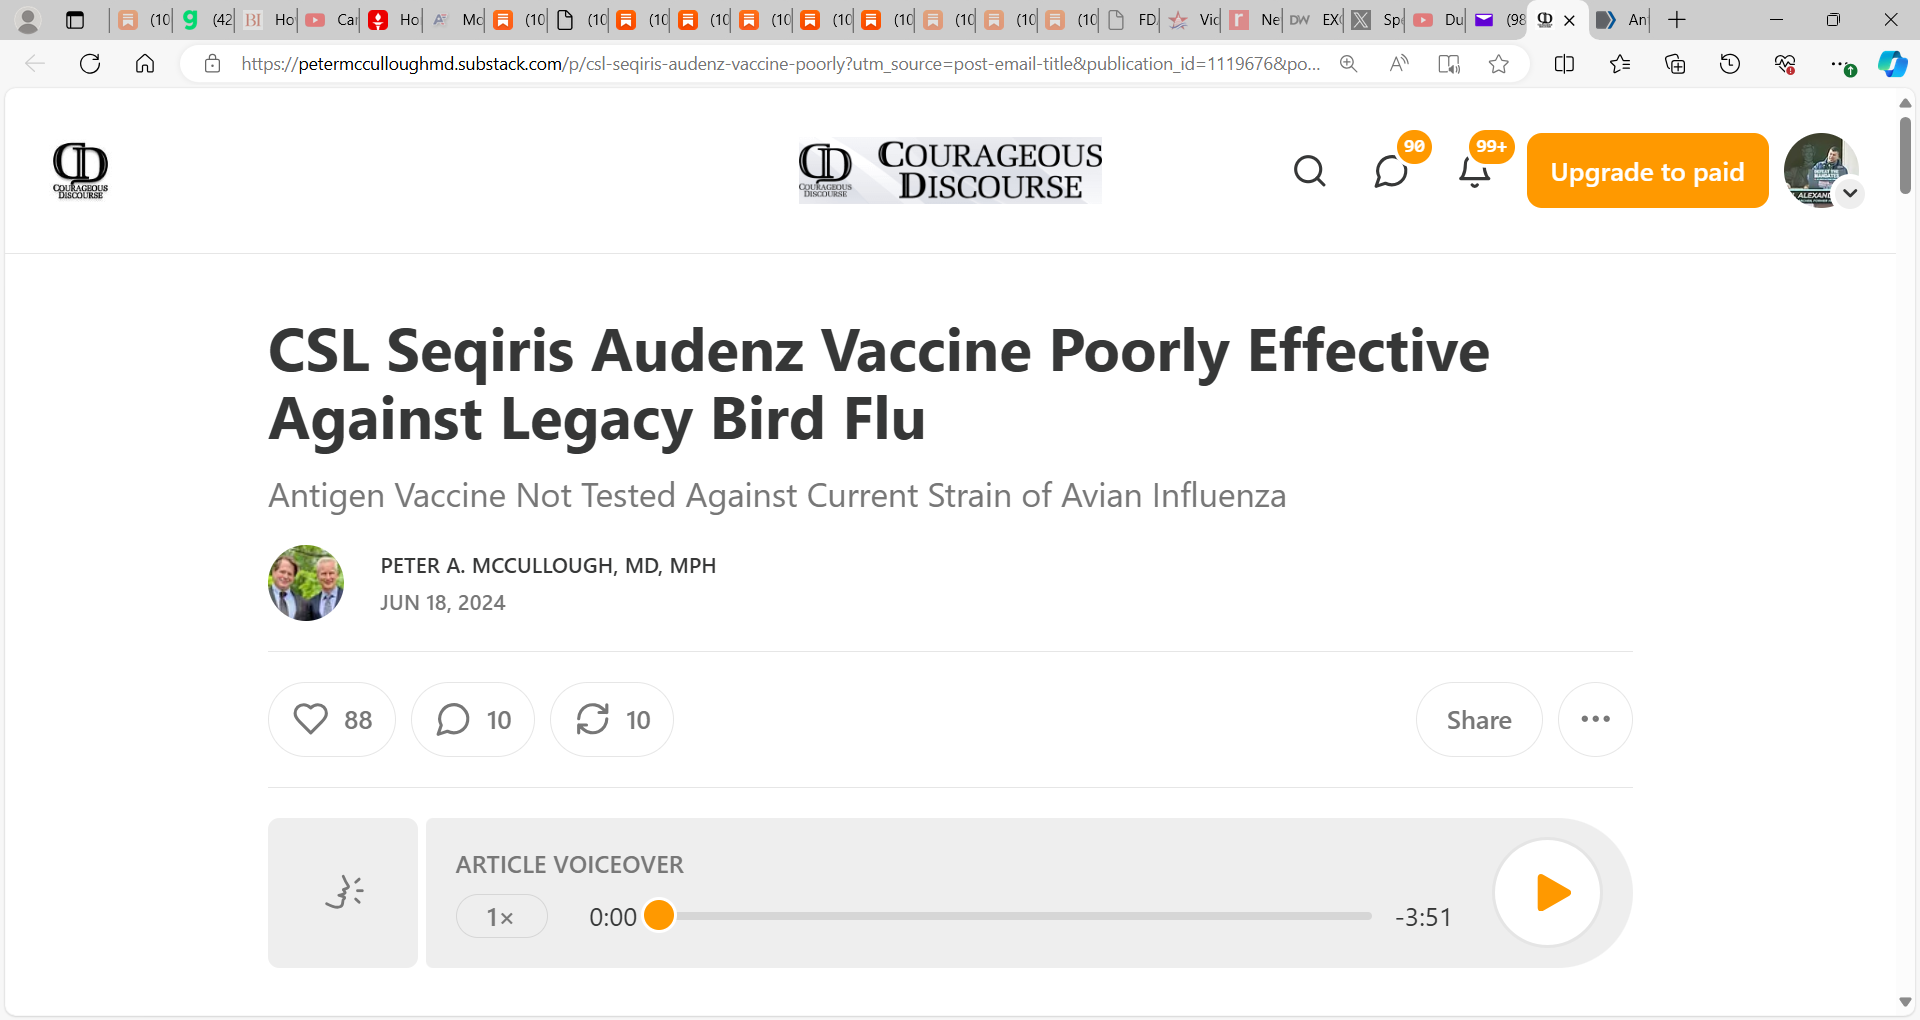Open Browser essentials heart icon

[1785, 64]
